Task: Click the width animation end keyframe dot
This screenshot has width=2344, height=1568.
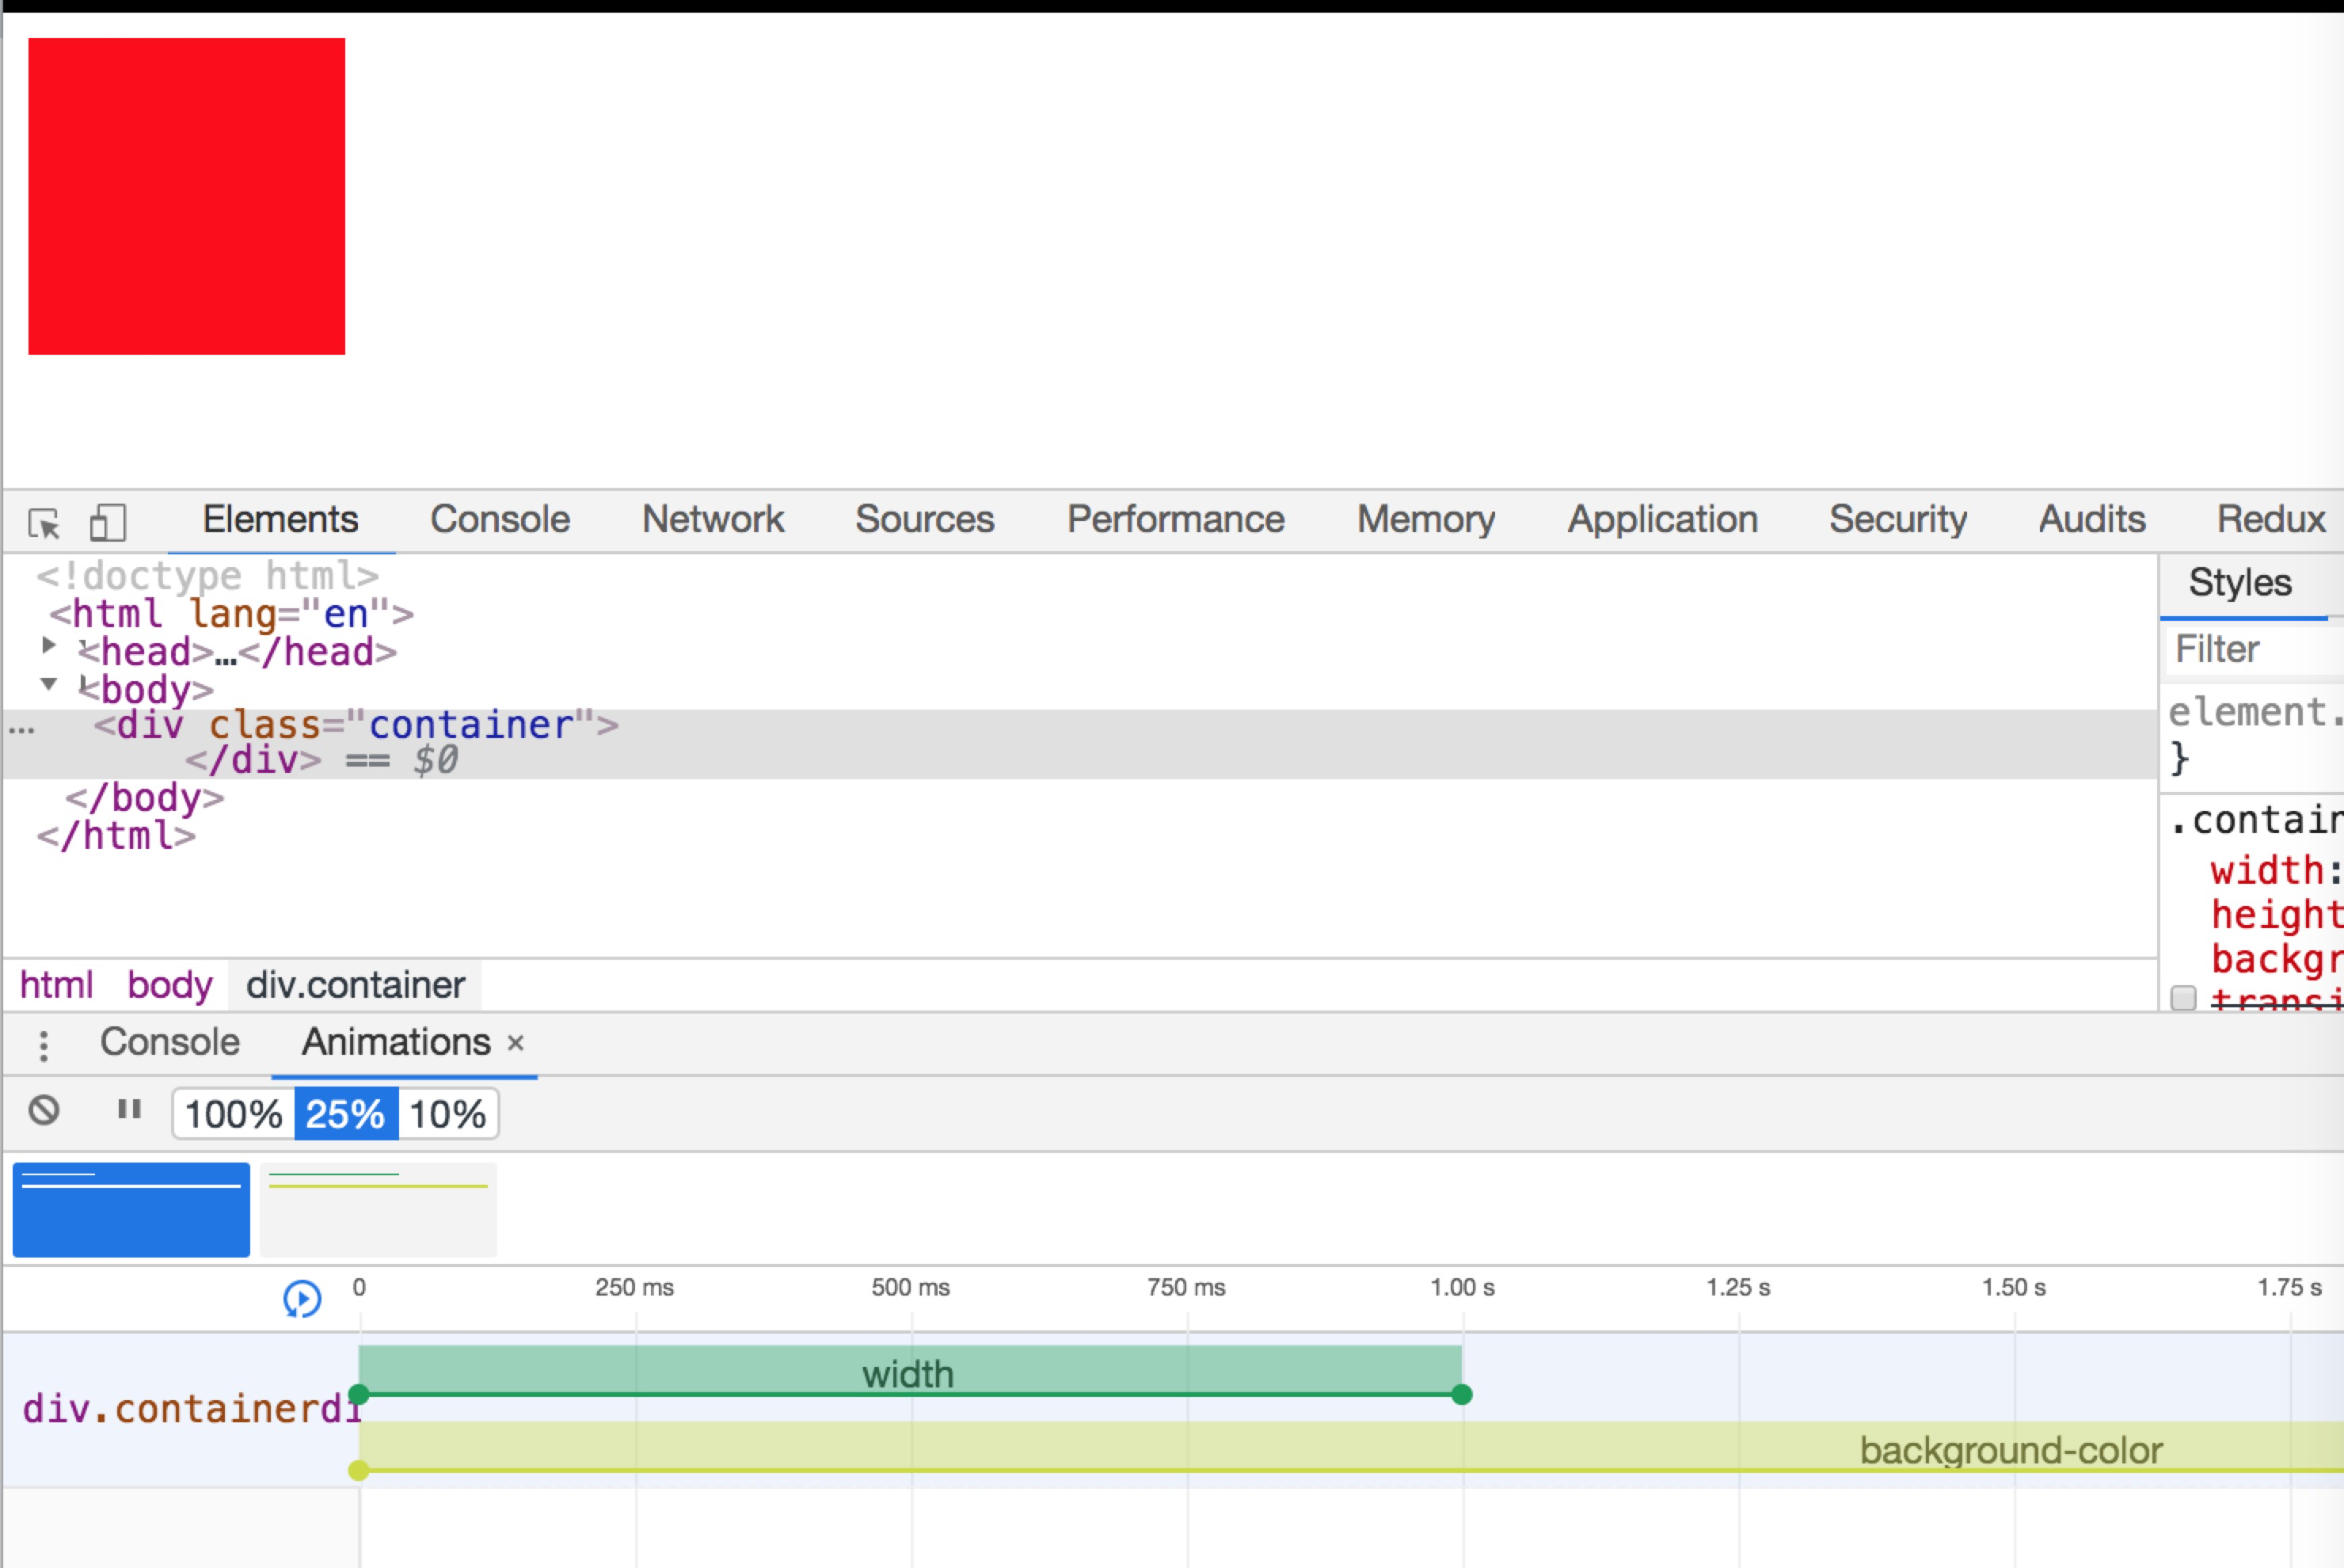Action: [1461, 1394]
